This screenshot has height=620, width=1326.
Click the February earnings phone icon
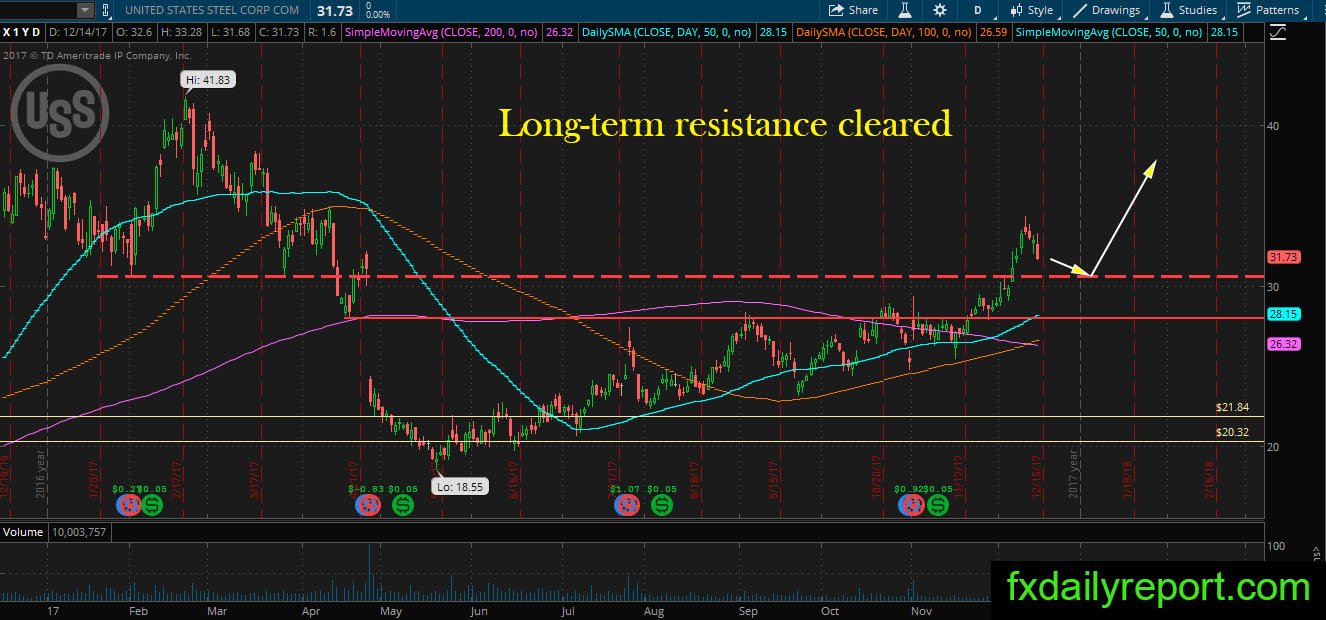[127, 504]
